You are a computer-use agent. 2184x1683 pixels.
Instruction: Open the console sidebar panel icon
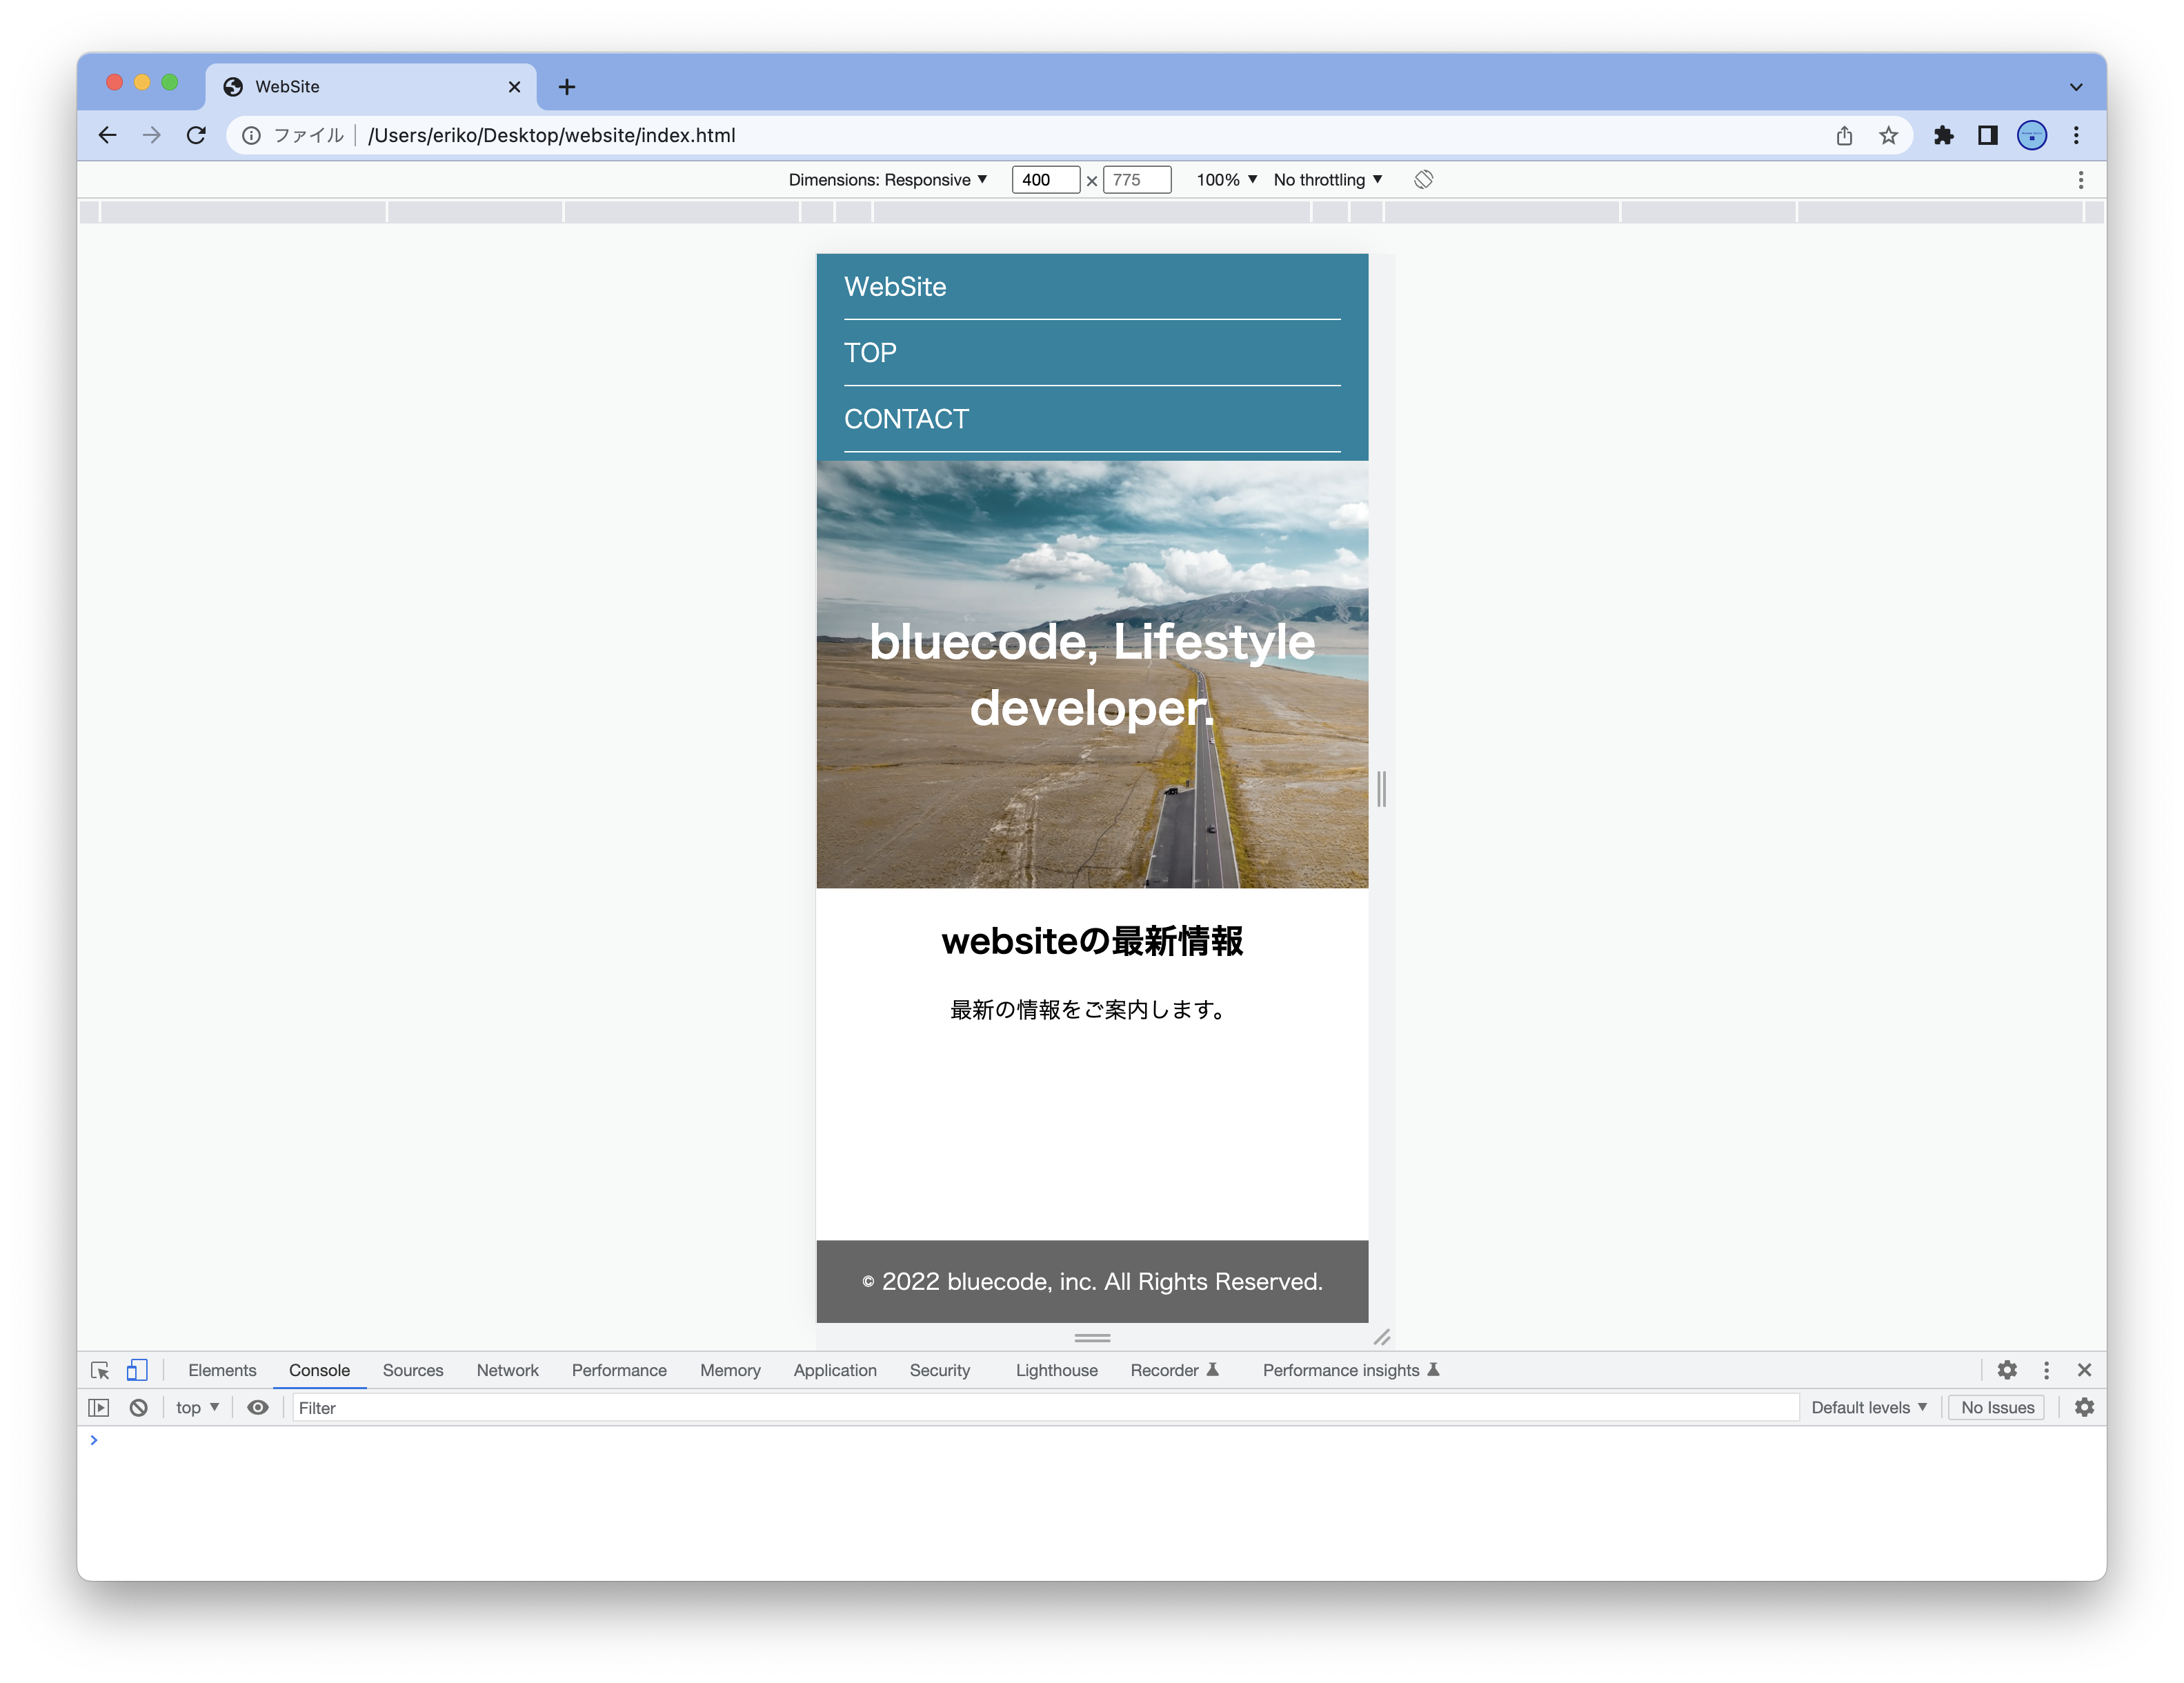tap(99, 1407)
